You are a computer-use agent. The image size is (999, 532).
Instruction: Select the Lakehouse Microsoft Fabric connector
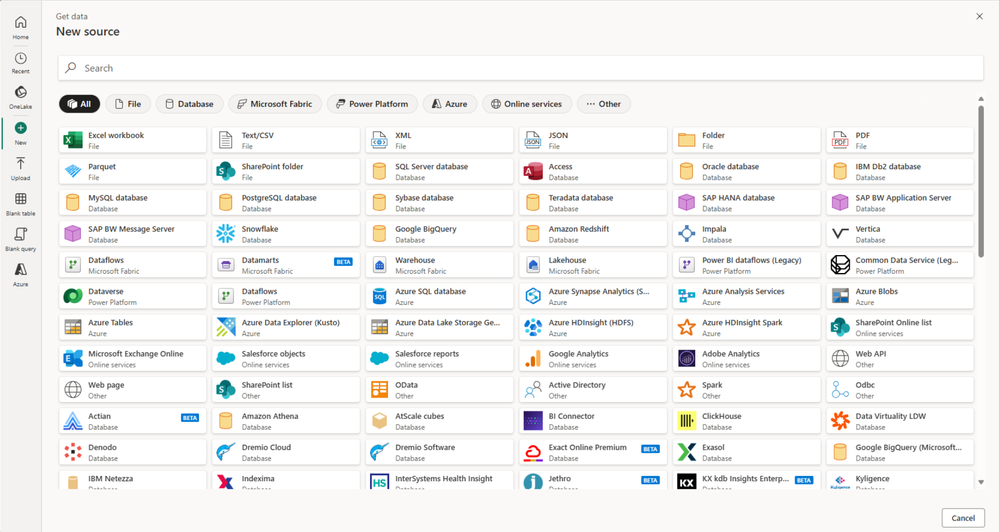click(593, 265)
